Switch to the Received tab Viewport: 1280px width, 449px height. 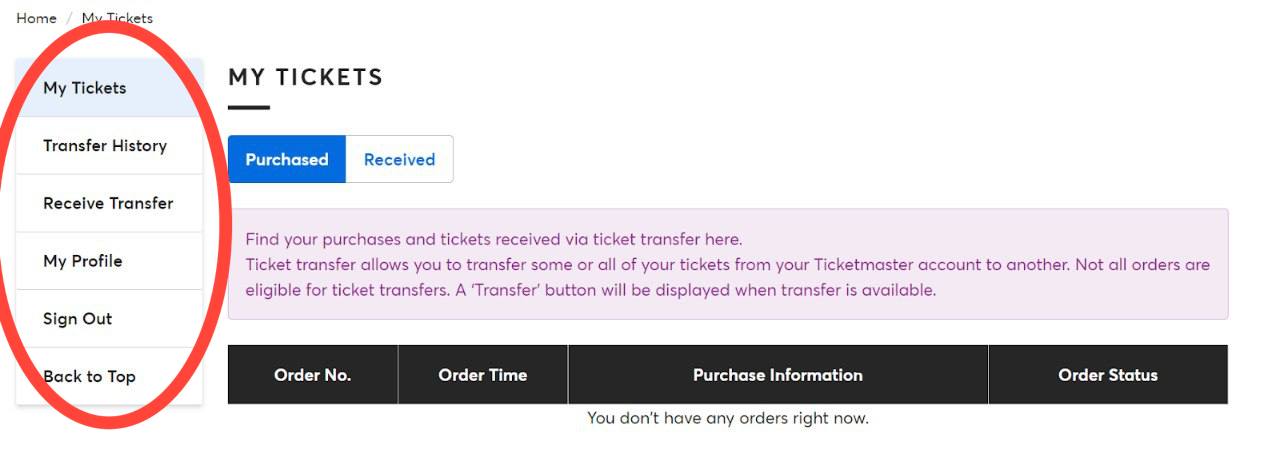point(399,159)
